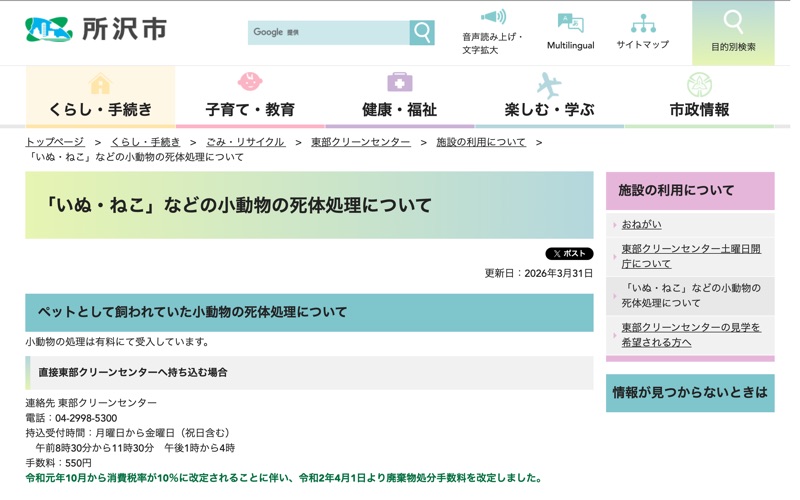Click the 音声読み上げ・文字拡大 text label
This screenshot has width=800, height=500.
[492, 43]
